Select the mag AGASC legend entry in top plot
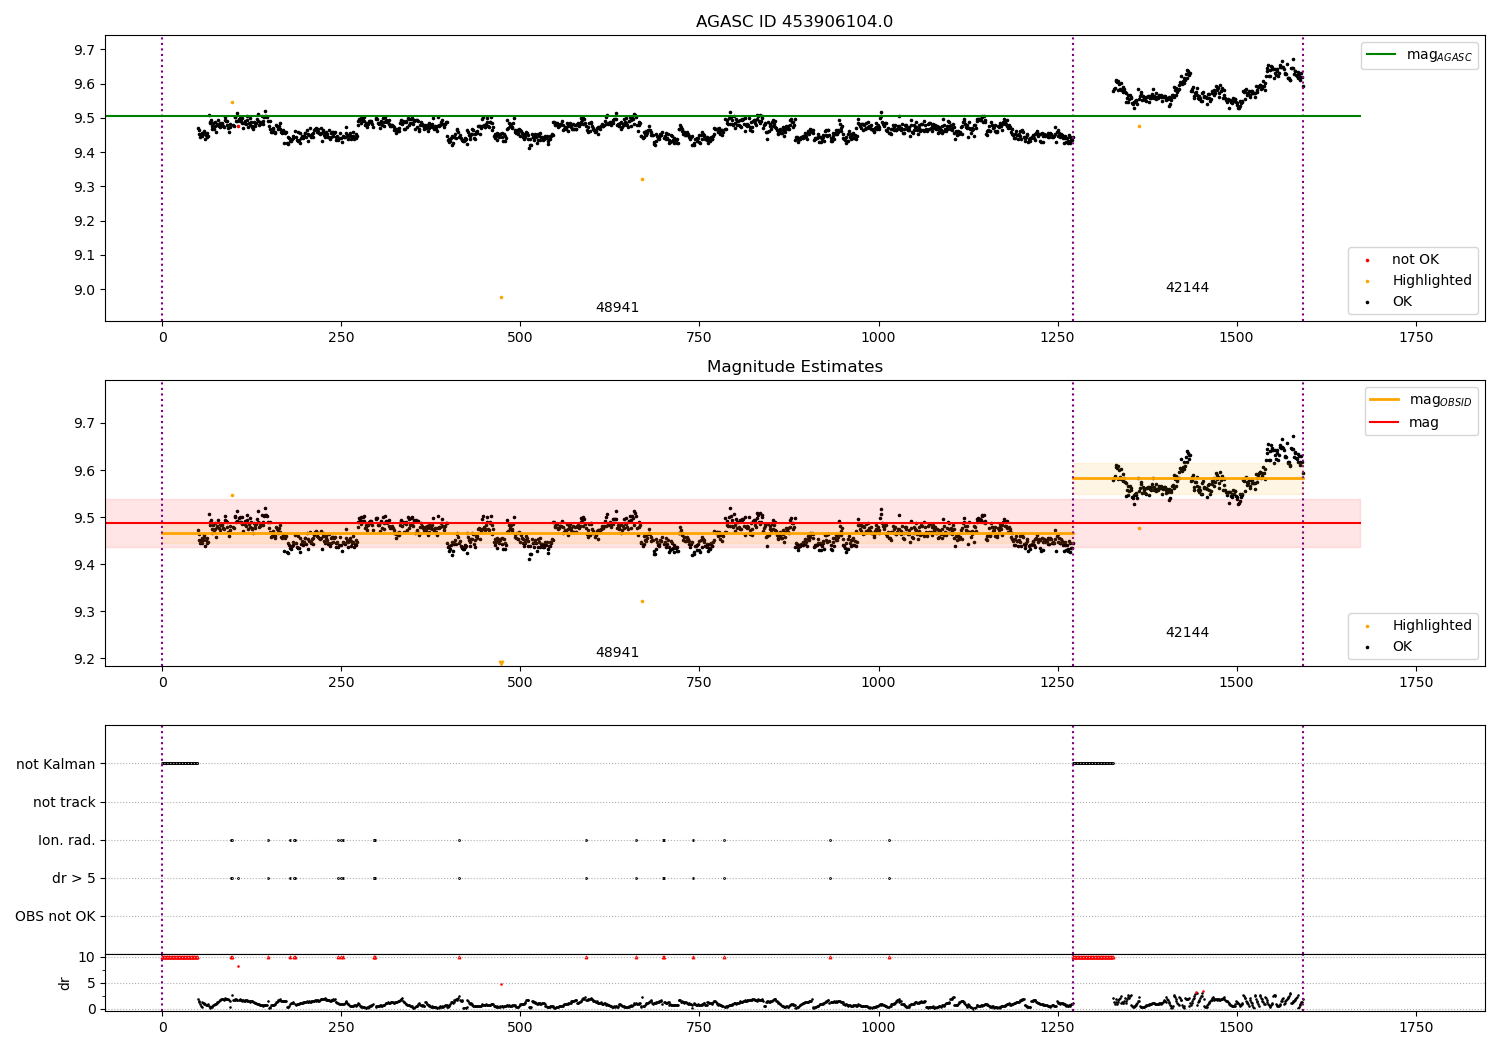This screenshot has height=1050, width=1500. (x=1419, y=55)
